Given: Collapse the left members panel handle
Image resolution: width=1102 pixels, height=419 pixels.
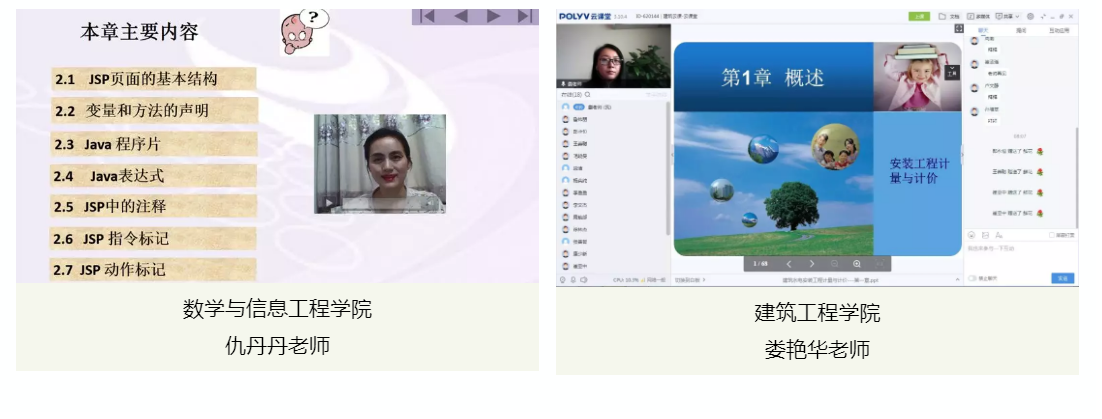Looking at the screenshot, I should coord(673,154).
